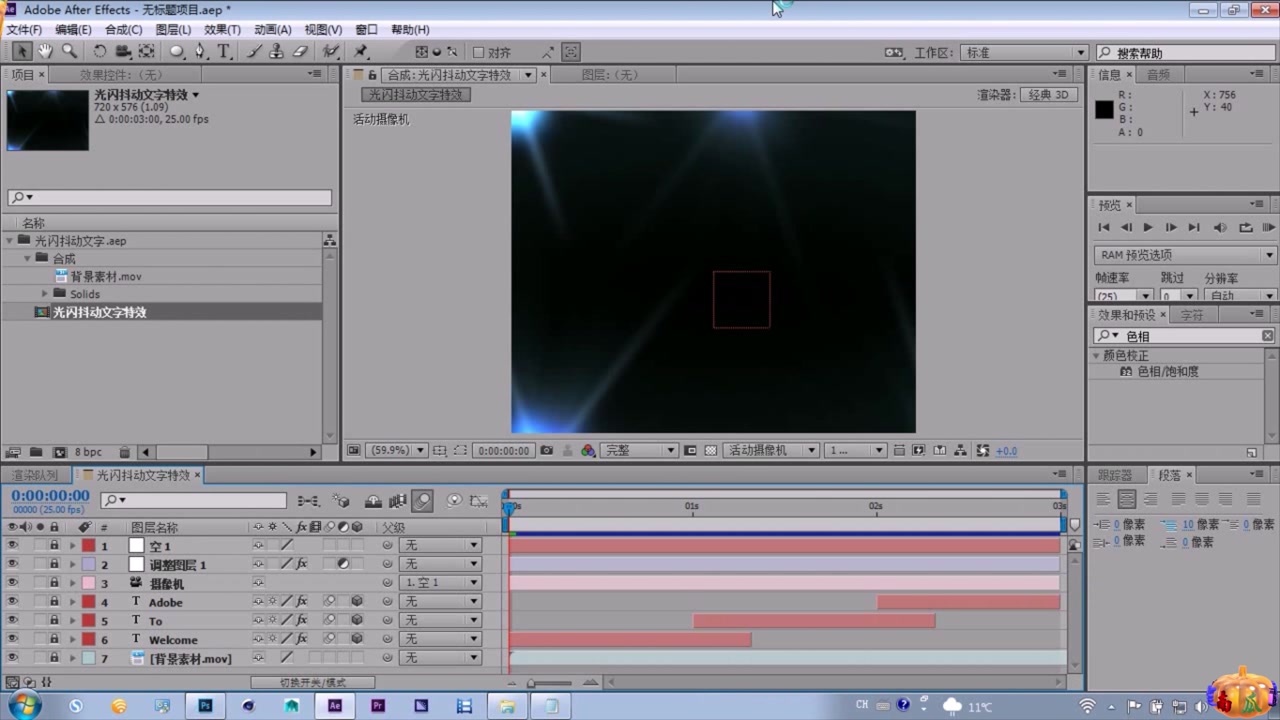1280x720 pixels.
Task: Select the Pan Behind anchor tool
Action: point(147,52)
